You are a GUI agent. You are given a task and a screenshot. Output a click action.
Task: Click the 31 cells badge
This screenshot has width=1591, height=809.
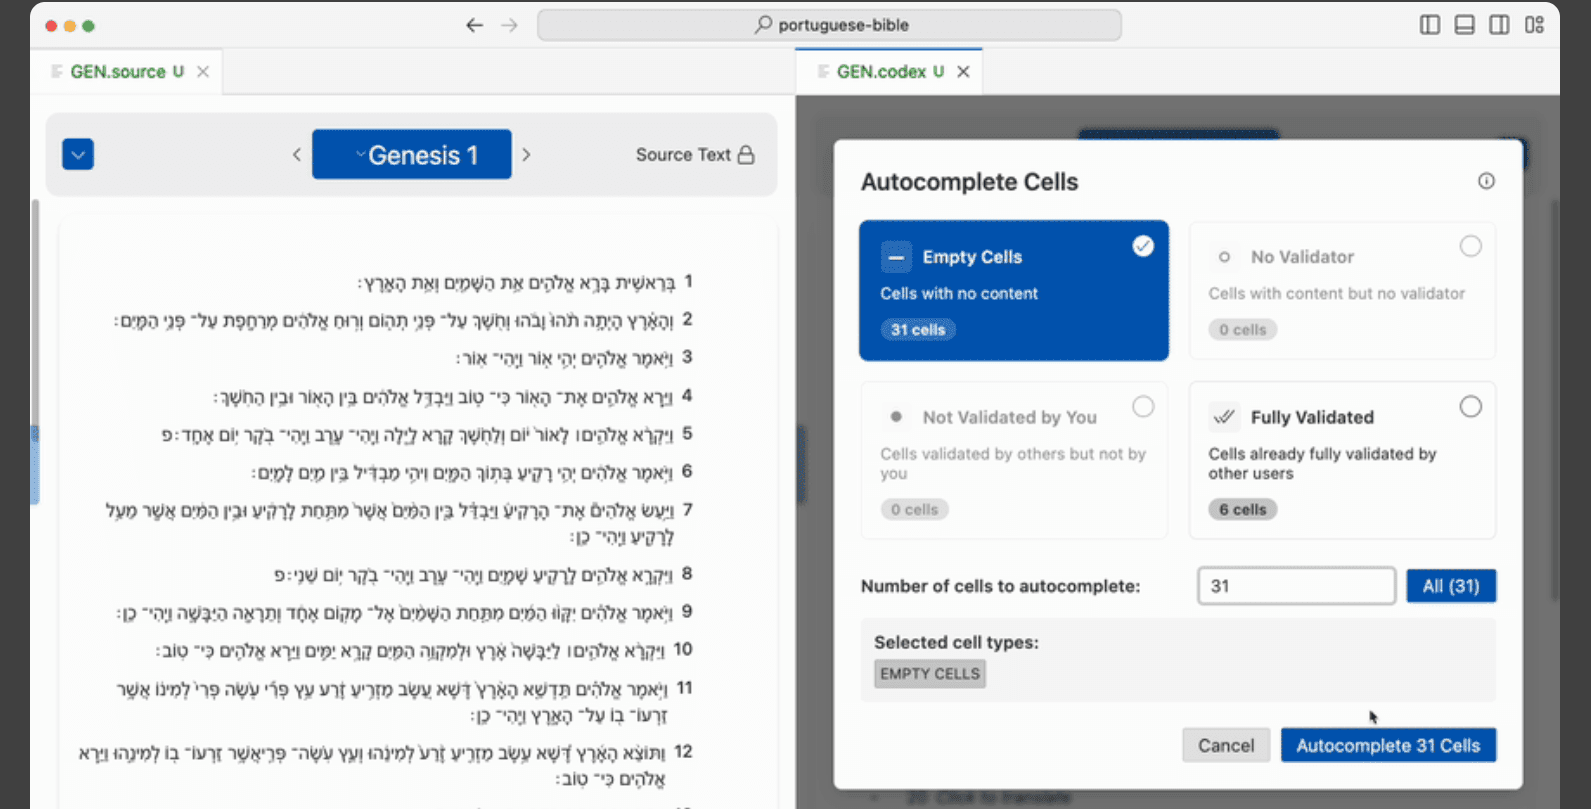click(x=918, y=329)
